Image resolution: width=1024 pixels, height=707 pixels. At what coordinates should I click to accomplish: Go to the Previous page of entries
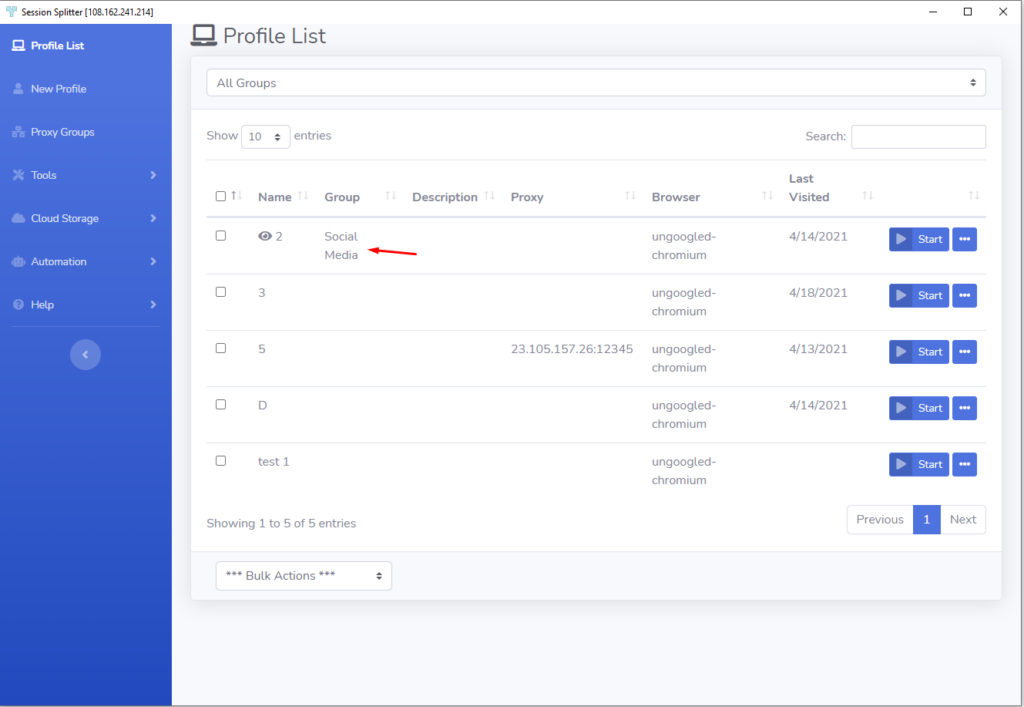pyautogui.click(x=880, y=520)
